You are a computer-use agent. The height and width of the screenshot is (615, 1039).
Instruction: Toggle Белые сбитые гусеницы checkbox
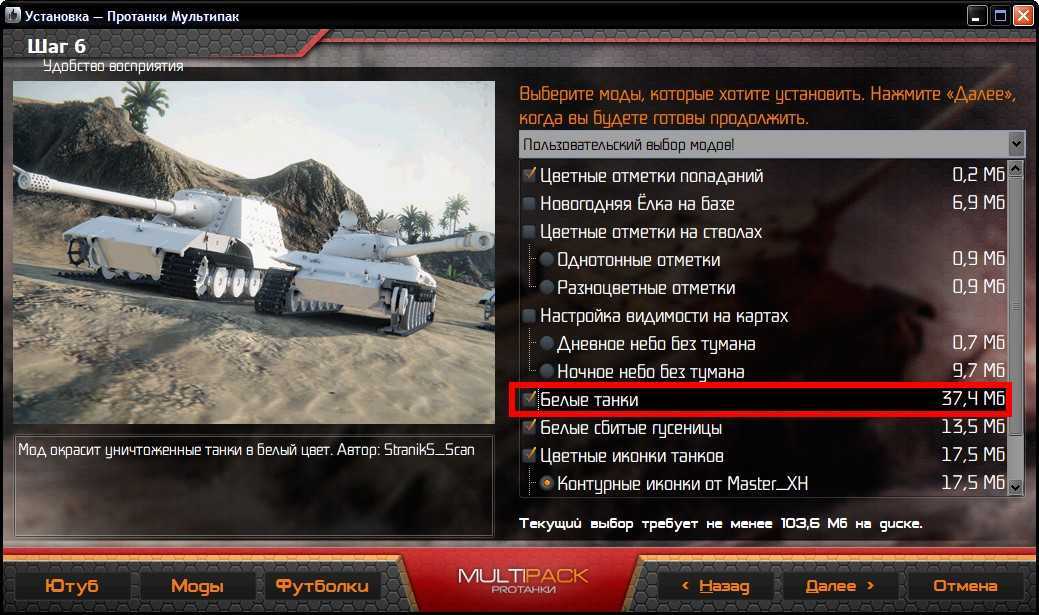click(x=529, y=427)
